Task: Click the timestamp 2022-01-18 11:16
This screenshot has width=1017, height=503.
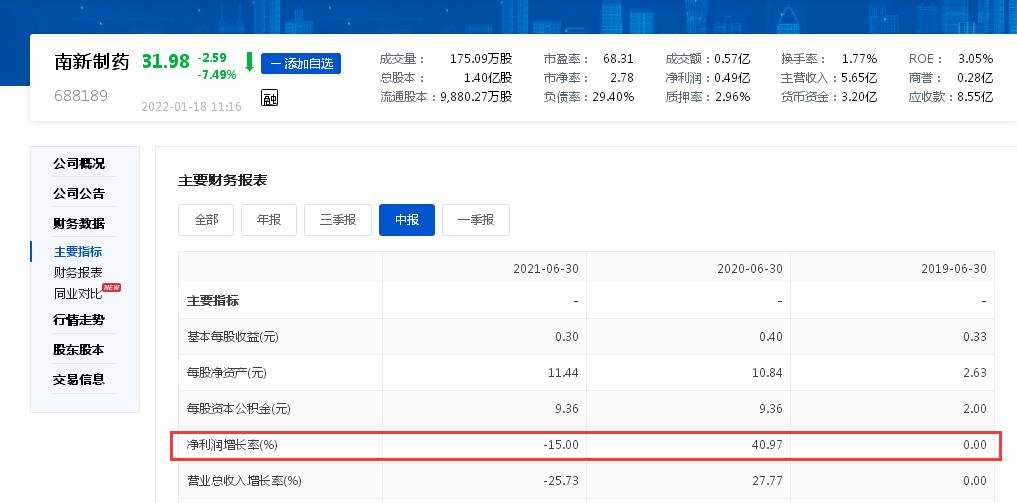Action: click(191, 106)
